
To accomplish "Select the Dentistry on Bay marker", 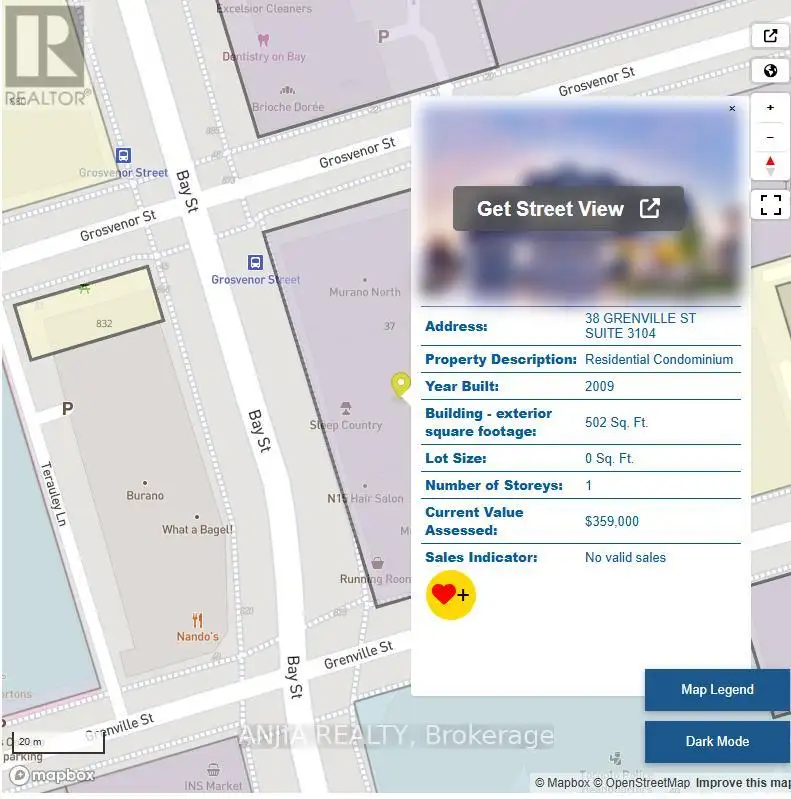I will point(263,40).
